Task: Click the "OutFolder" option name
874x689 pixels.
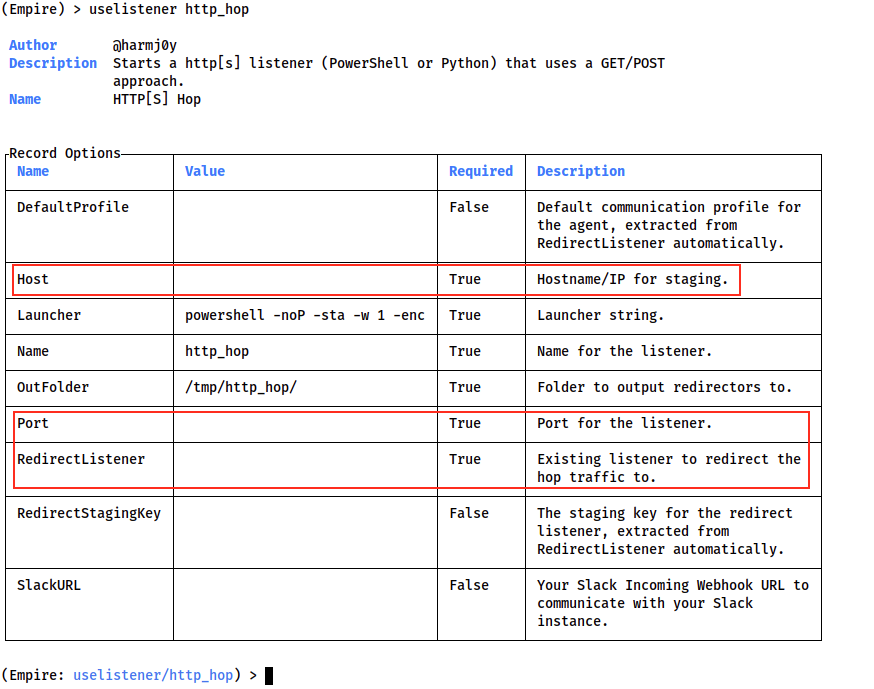Action: (53, 387)
